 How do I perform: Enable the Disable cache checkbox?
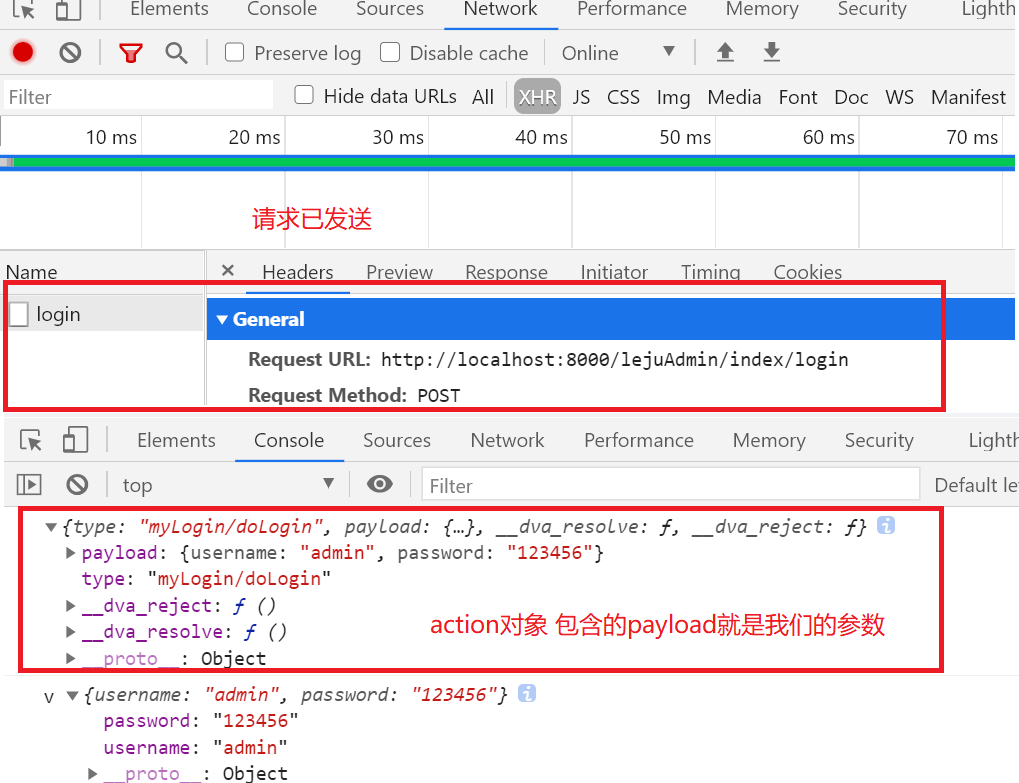(389, 52)
